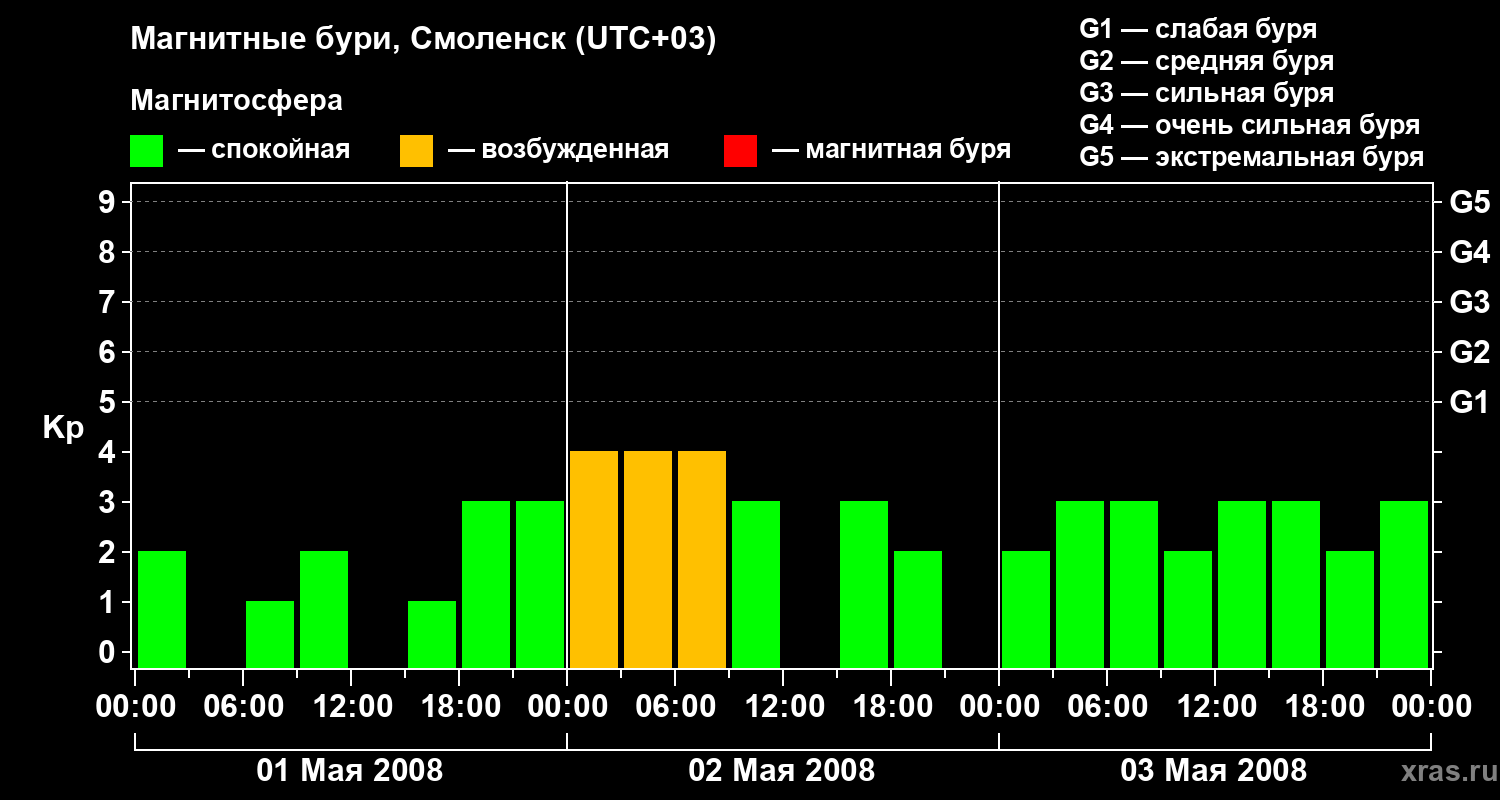Click the 'G3 — сильная буря' legend line
The height and width of the screenshot is (800, 1500).
[x=1206, y=93]
